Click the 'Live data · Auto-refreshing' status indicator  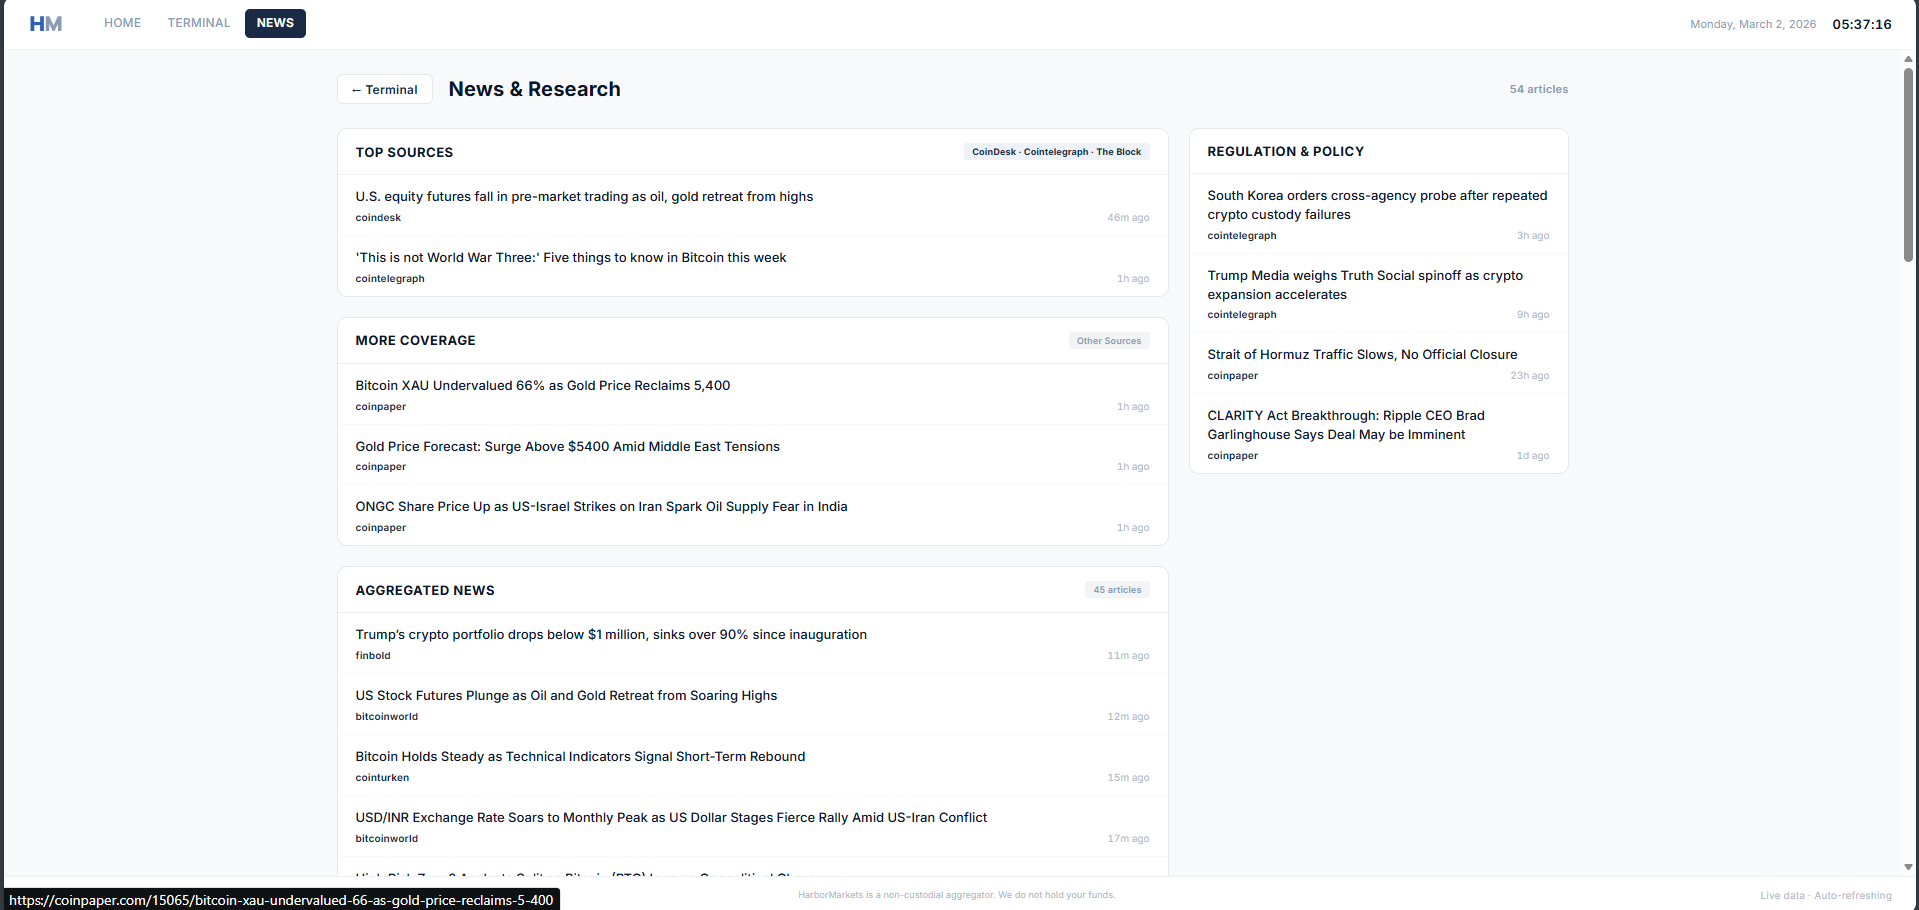coord(1824,895)
